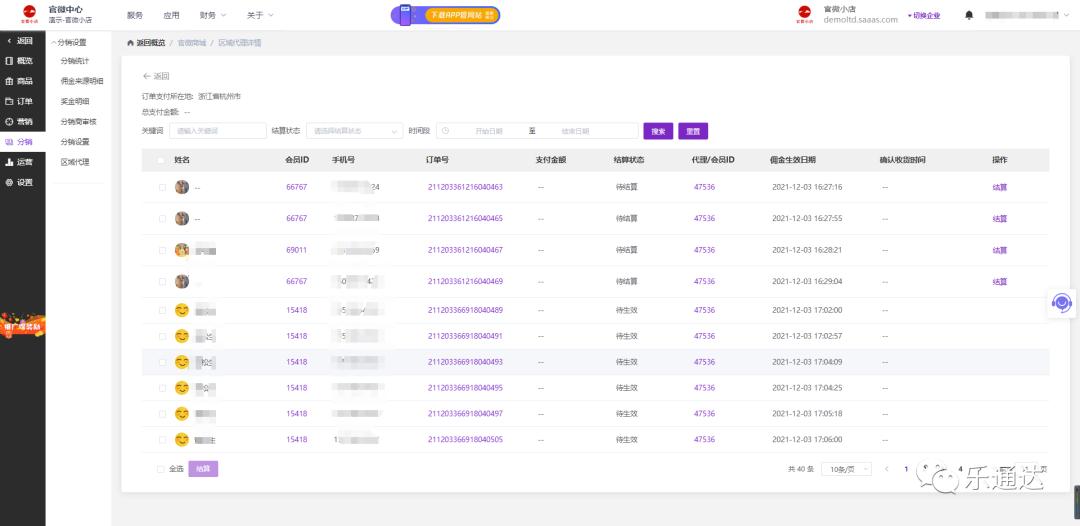Collapse the 分销设置 submenu group
The height and width of the screenshot is (526, 1080).
click(71, 42)
